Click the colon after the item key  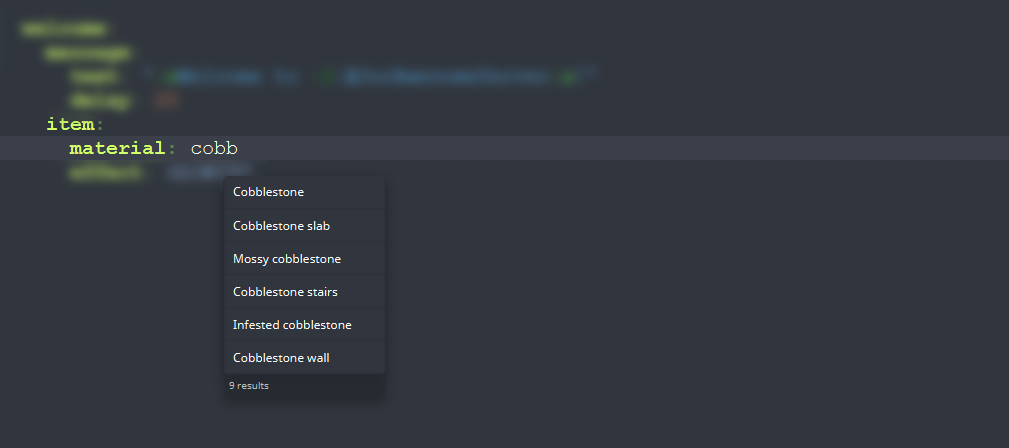[x=99, y=125]
